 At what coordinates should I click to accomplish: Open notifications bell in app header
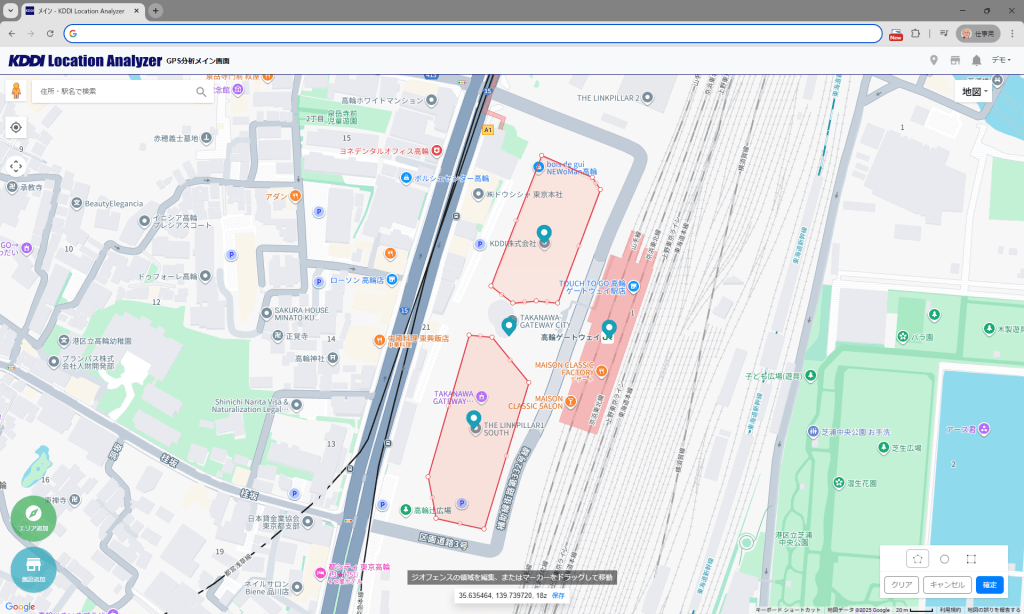[976, 60]
